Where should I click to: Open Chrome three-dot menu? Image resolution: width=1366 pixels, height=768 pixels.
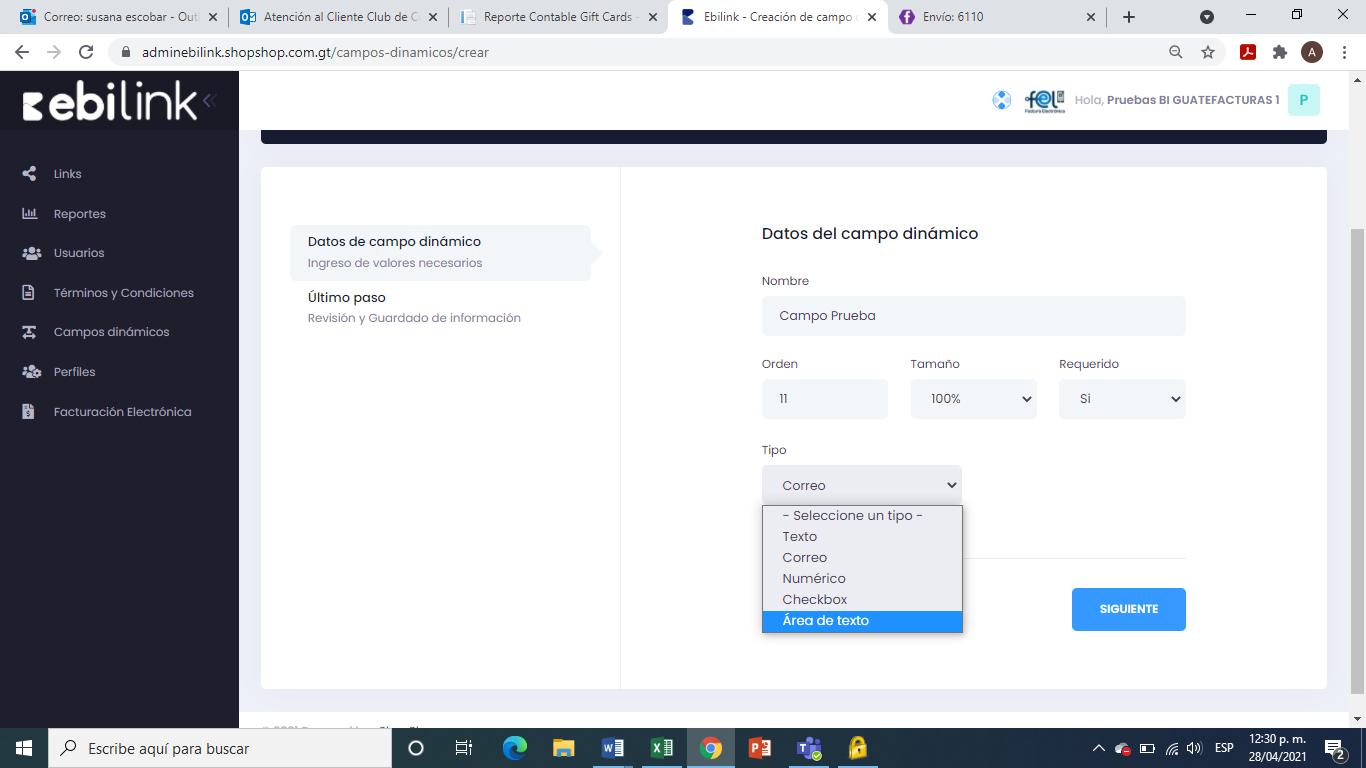click(1344, 52)
